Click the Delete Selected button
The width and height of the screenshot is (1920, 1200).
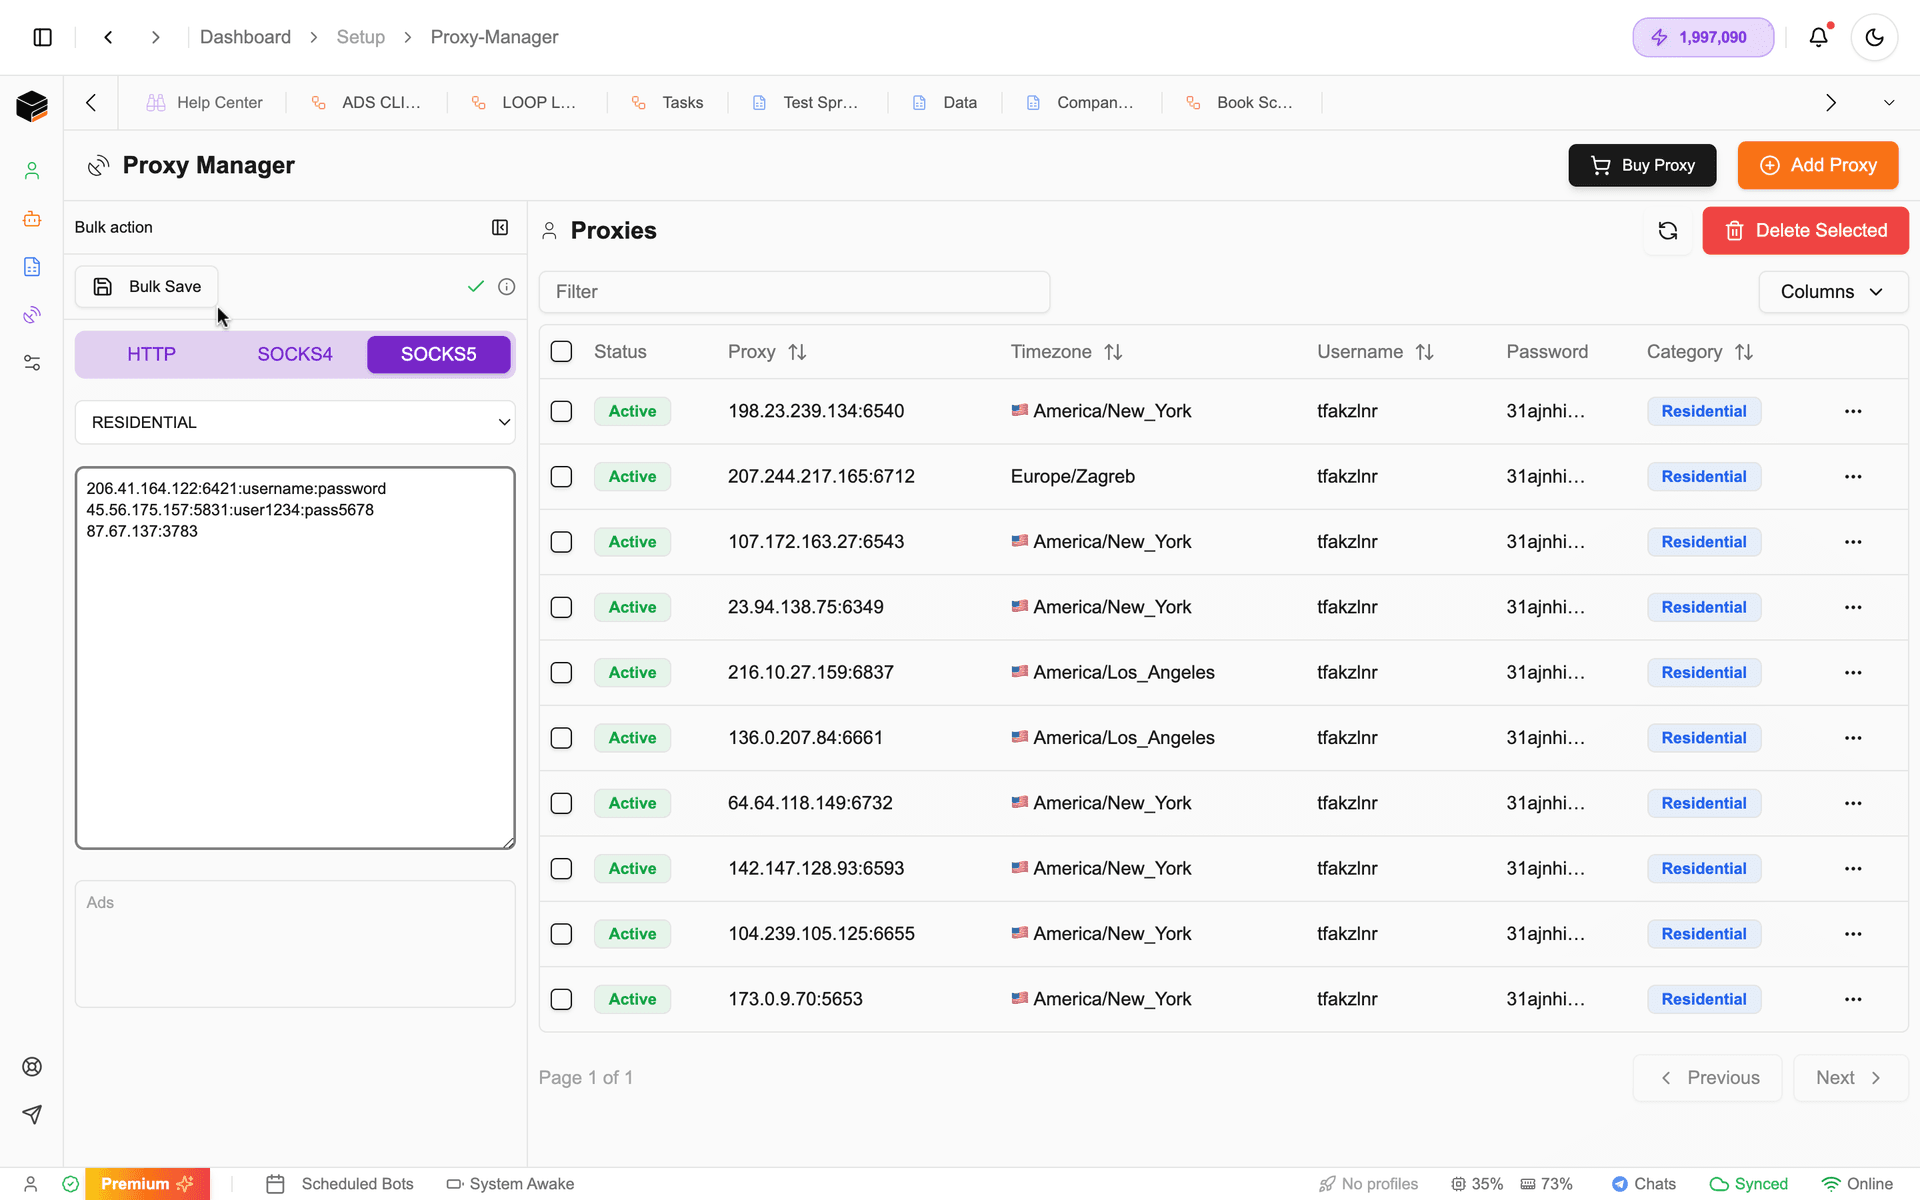click(1806, 230)
